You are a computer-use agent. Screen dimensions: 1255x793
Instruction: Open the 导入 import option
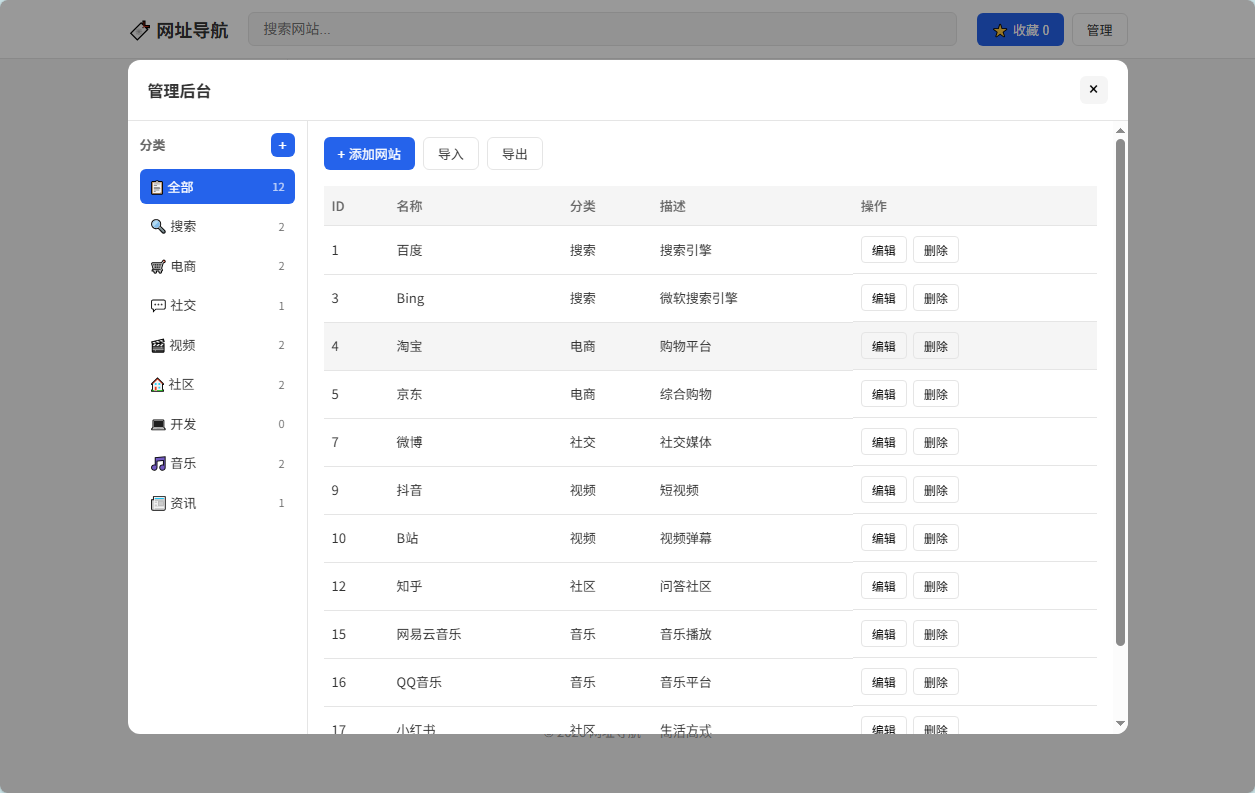click(450, 153)
